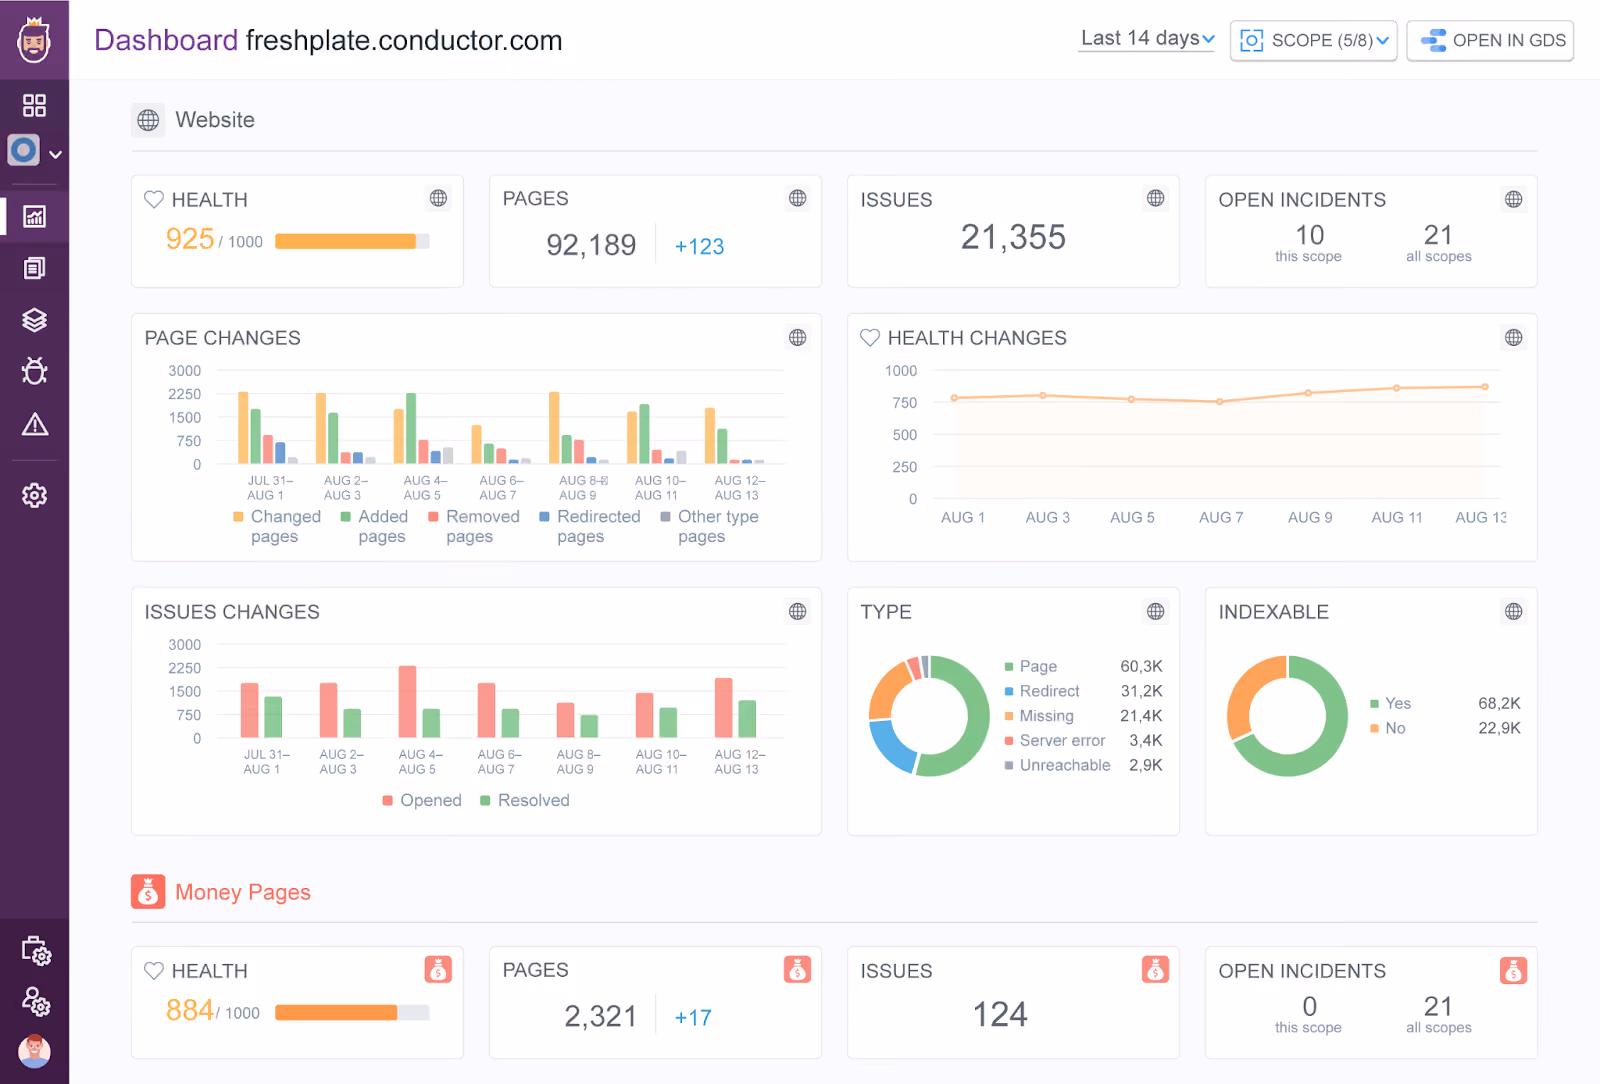
Task: Click the Unreachable row in Type legend
Action: 1084,765
